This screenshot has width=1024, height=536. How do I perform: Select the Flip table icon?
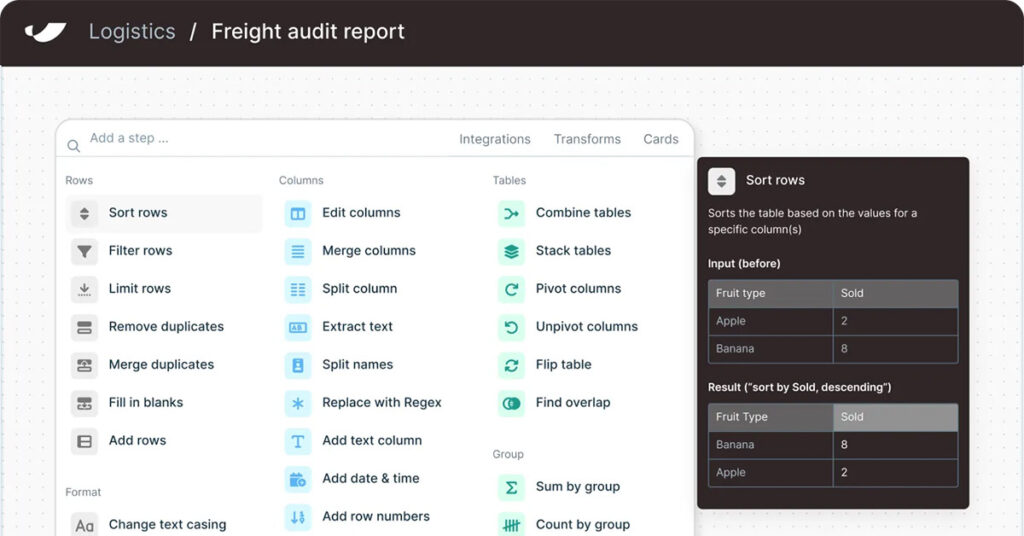[x=511, y=365]
